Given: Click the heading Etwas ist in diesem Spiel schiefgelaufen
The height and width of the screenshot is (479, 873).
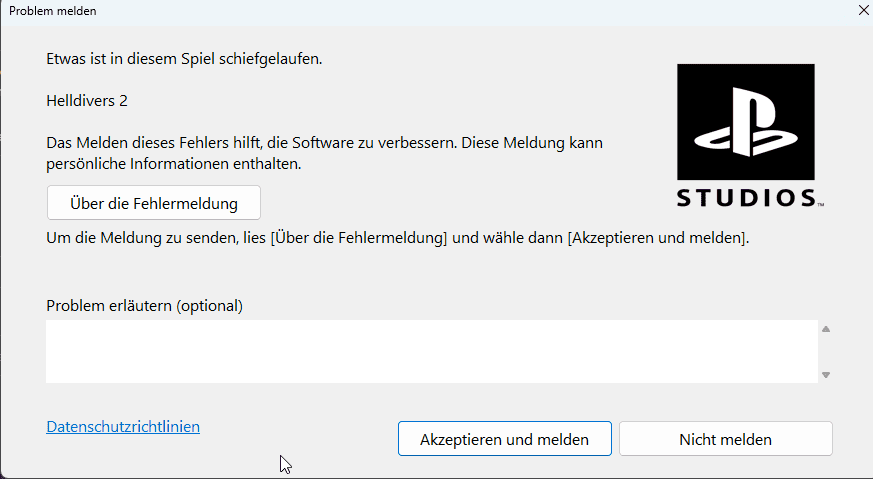Looking at the screenshot, I should (184, 58).
